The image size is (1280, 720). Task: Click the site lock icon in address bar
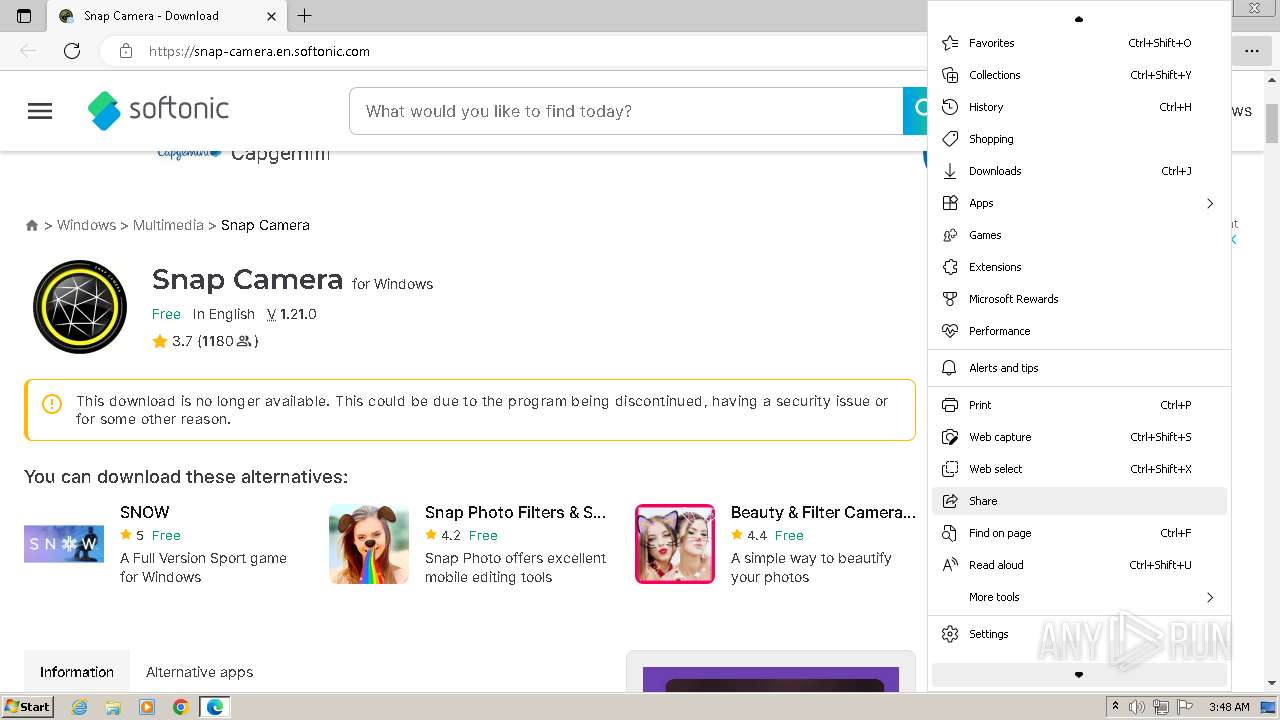pos(125,51)
